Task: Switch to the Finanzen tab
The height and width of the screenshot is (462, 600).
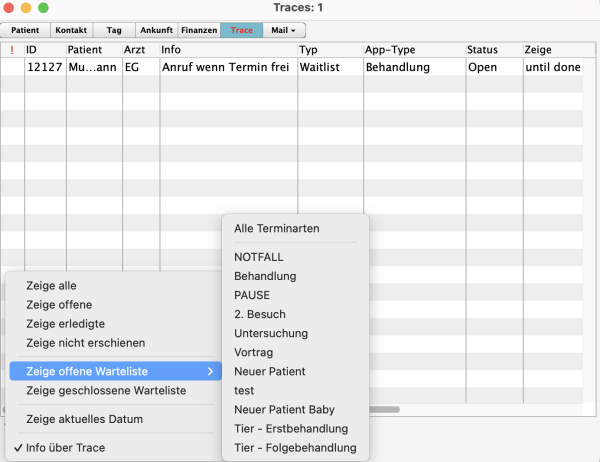Action: 199,30
